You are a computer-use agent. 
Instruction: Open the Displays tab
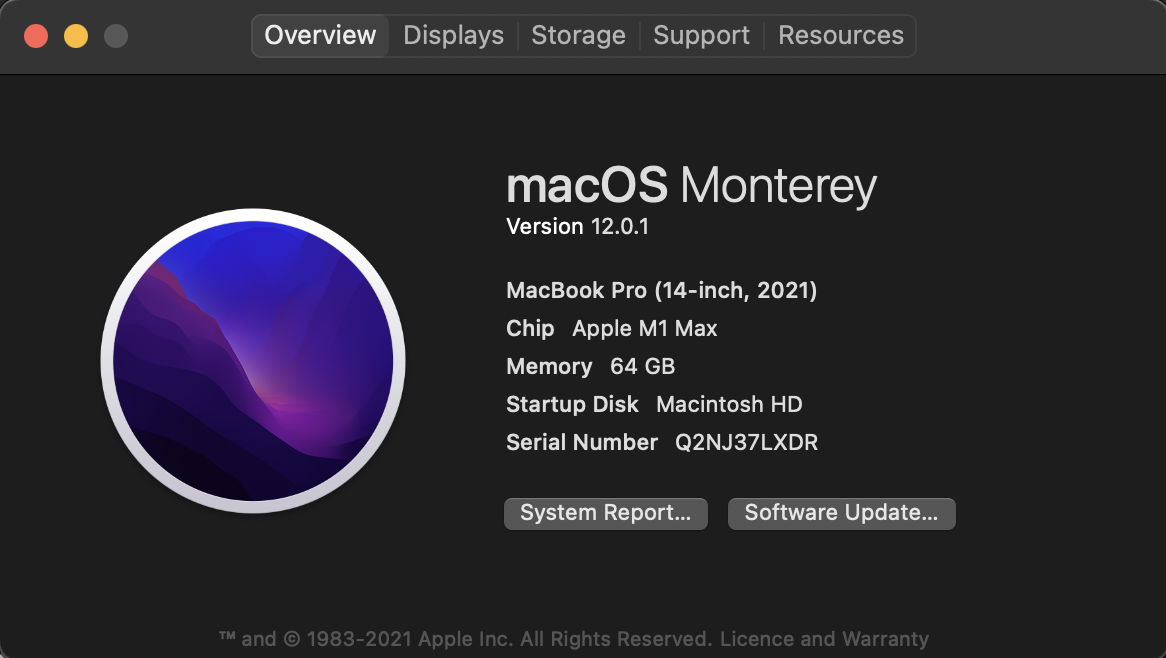click(453, 36)
